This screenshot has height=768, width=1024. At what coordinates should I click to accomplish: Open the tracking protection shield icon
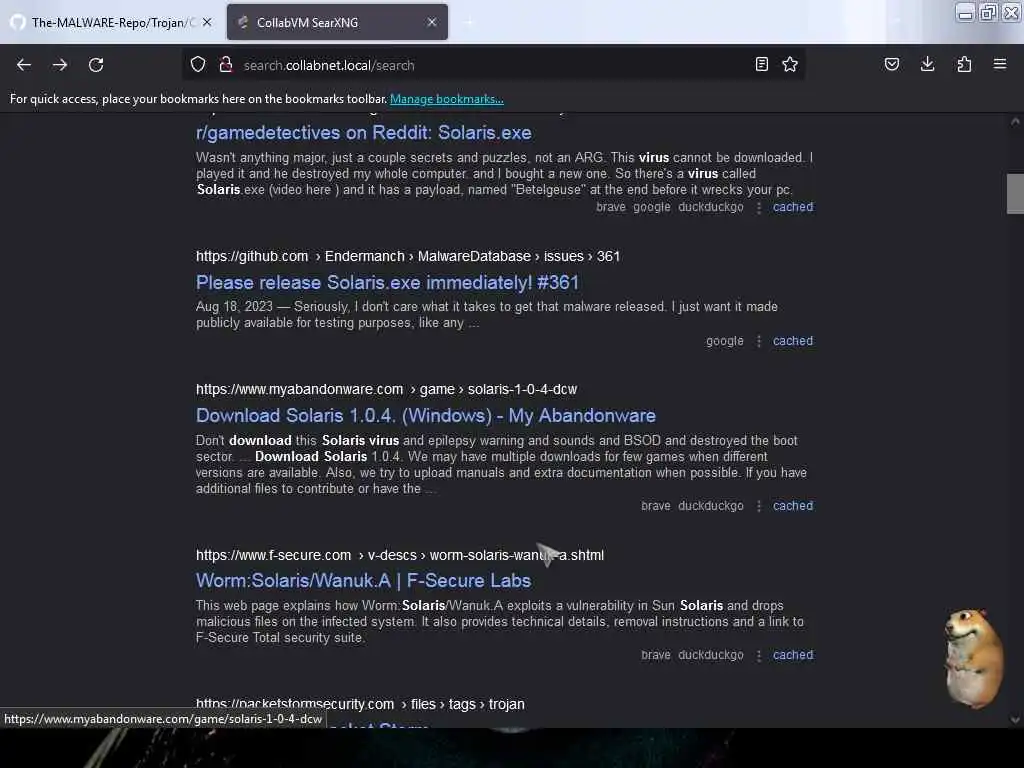point(198,65)
